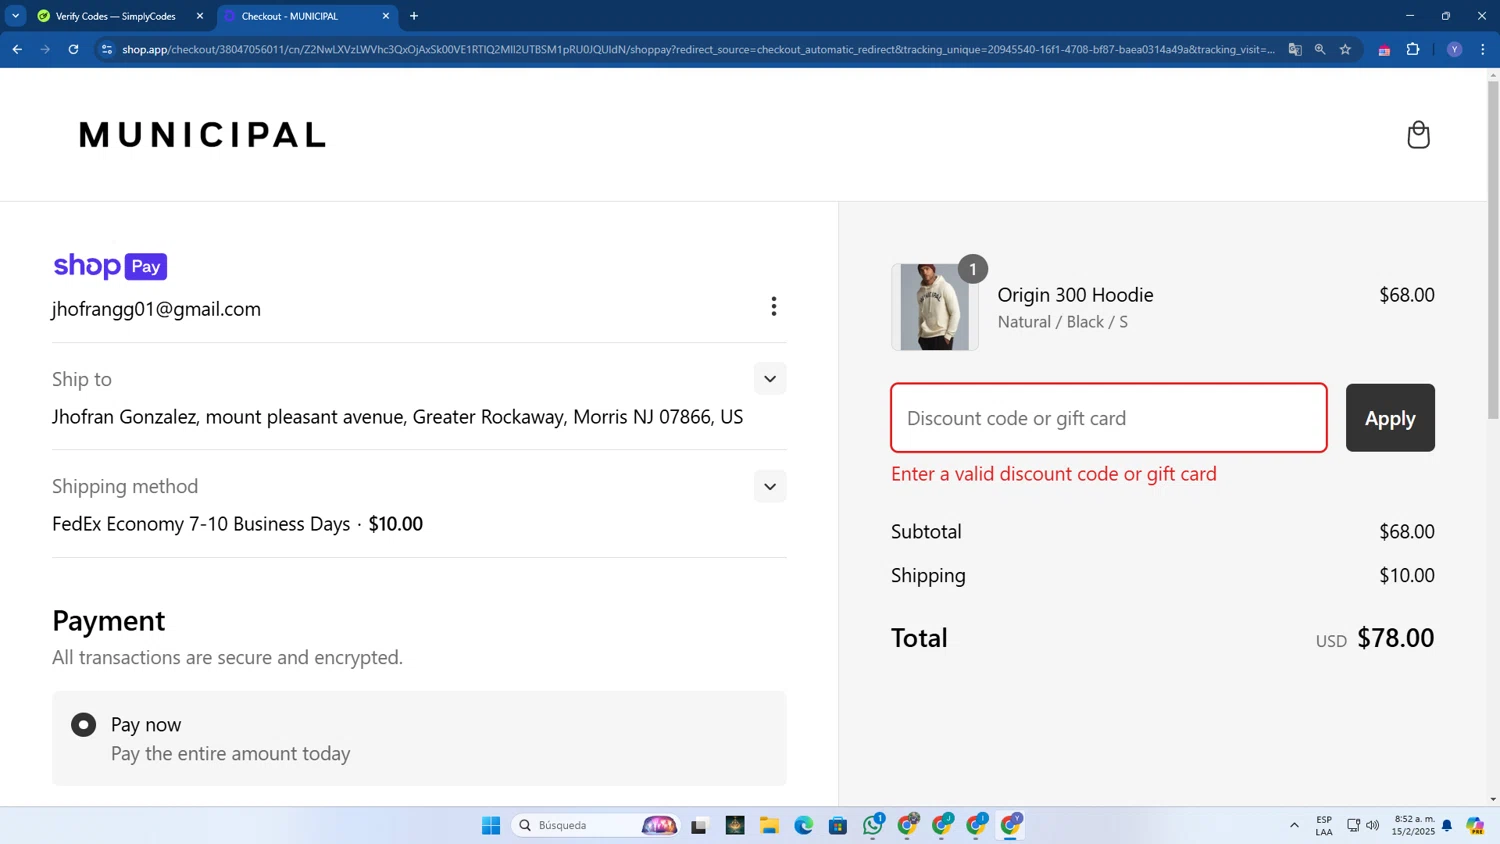Bookmark this page with the star
The image size is (1500, 844).
[1345, 49]
